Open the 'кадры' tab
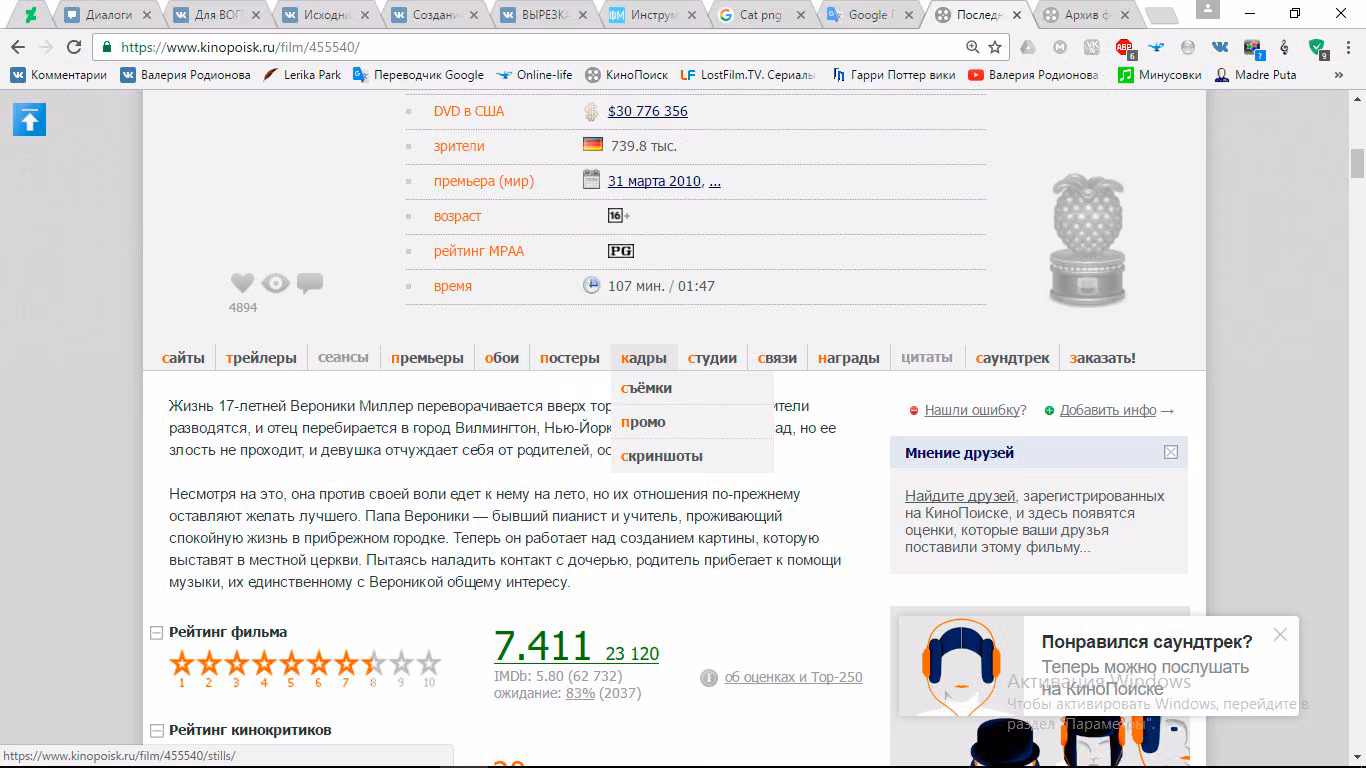Screen dimensions: 1366x768 (x=644, y=358)
